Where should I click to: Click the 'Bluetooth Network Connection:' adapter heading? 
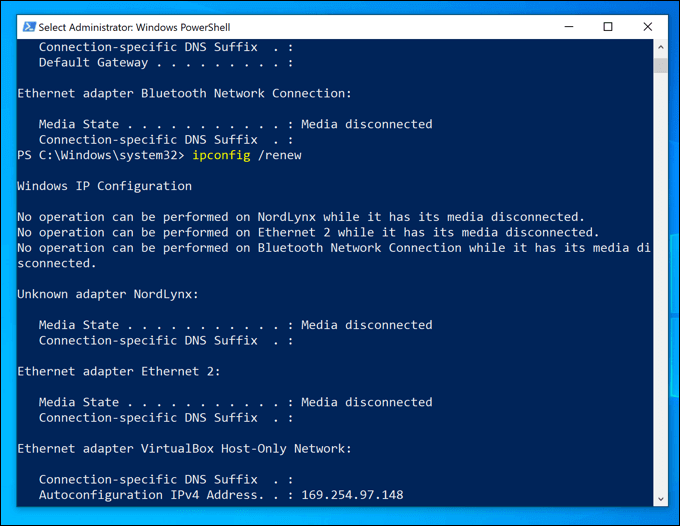pyautogui.click(x=184, y=93)
